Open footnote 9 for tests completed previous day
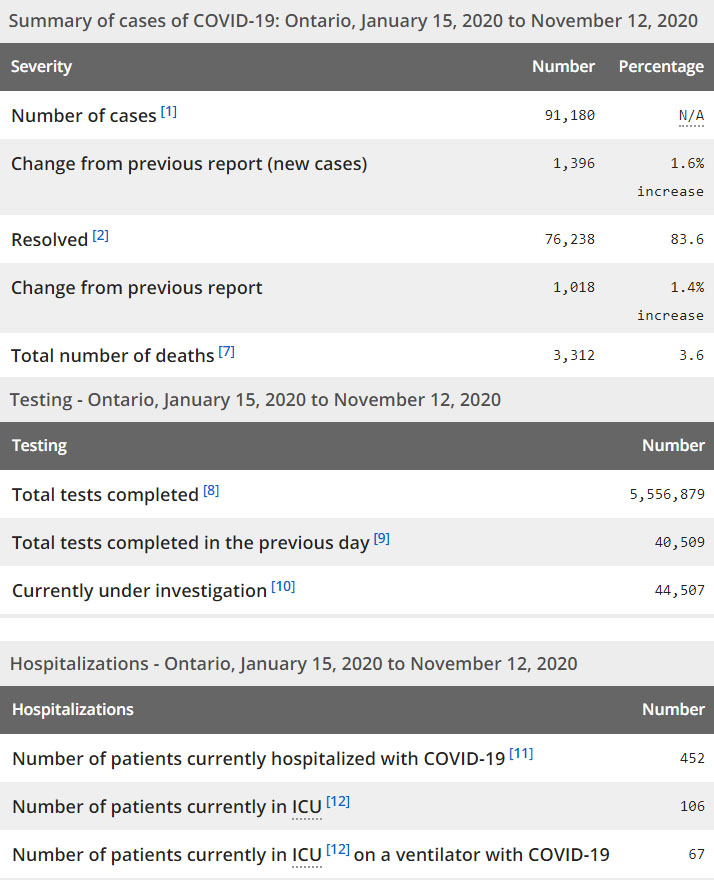The width and height of the screenshot is (714, 880). tap(382, 539)
